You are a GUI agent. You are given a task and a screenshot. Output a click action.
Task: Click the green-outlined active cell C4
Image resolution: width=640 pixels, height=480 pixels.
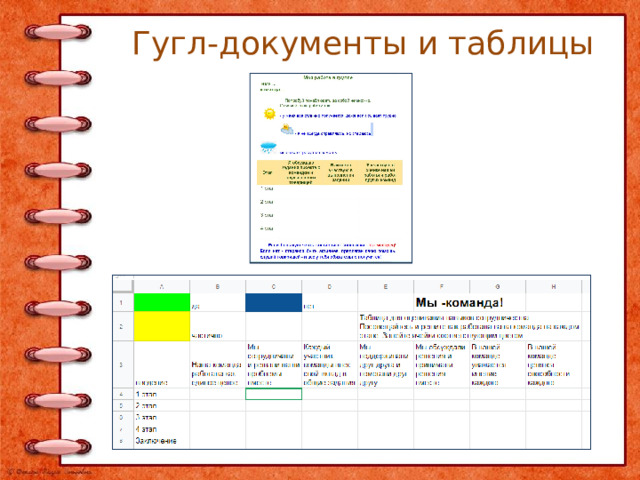pos(273,394)
